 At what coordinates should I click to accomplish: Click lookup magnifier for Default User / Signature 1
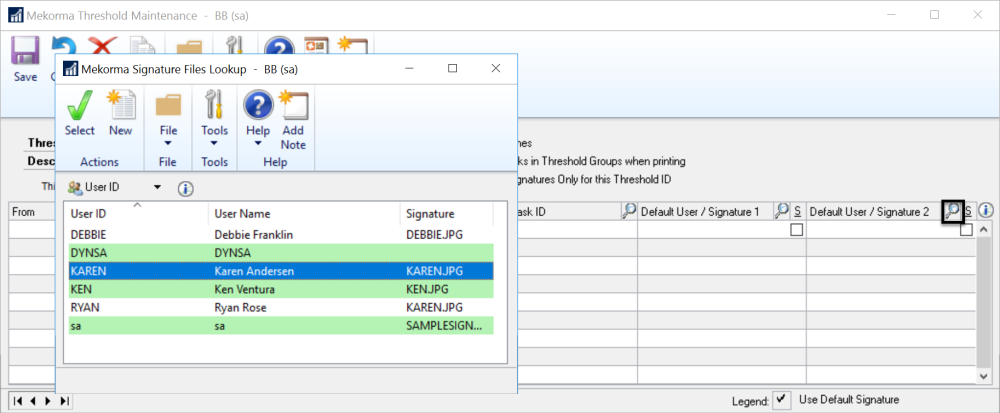[x=781, y=212]
